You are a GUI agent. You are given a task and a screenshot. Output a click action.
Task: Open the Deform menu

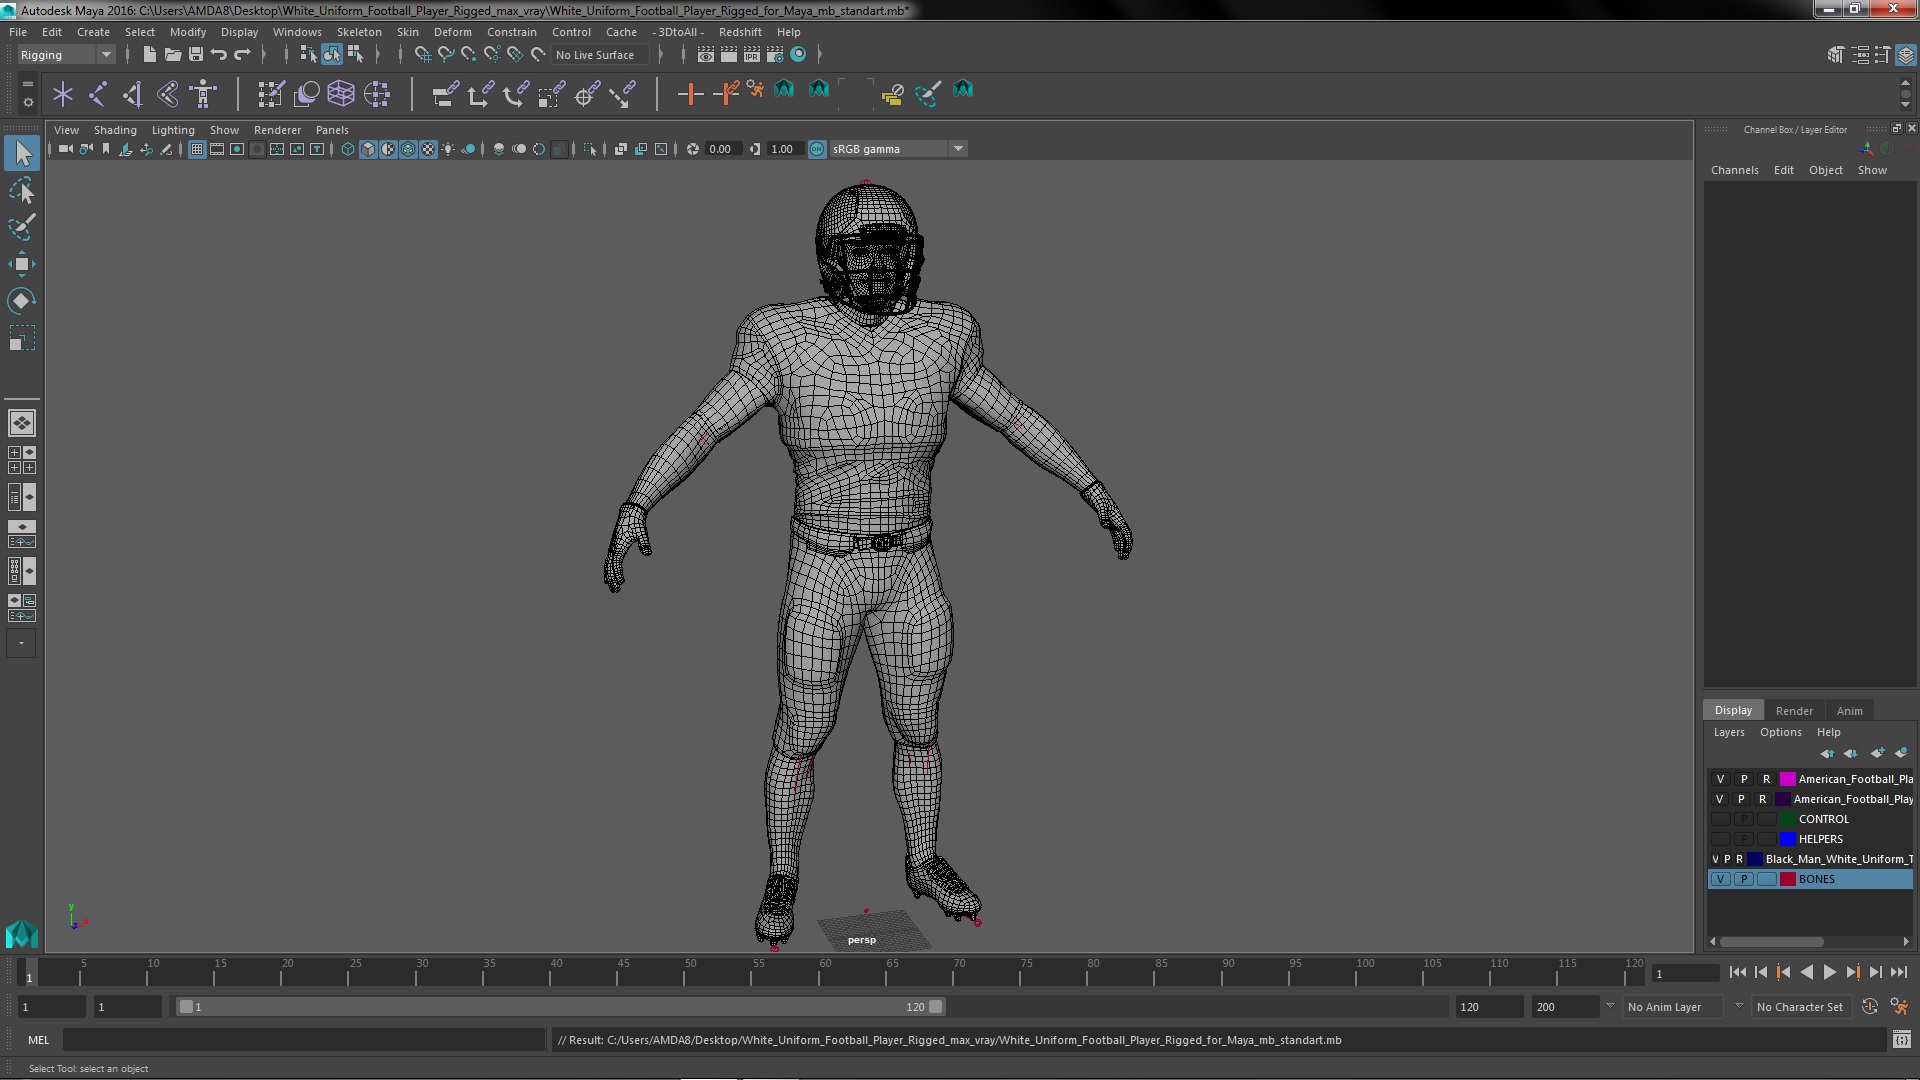coord(452,32)
